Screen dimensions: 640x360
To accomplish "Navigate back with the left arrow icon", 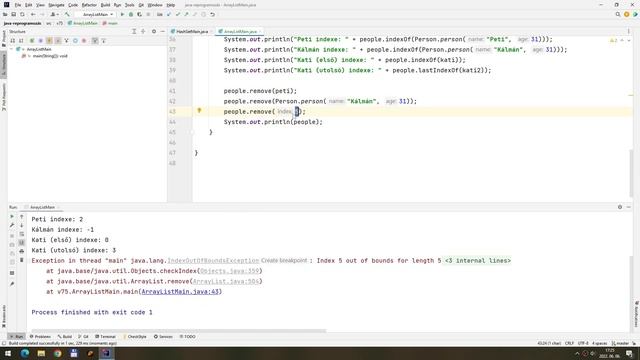I will (33, 14).
